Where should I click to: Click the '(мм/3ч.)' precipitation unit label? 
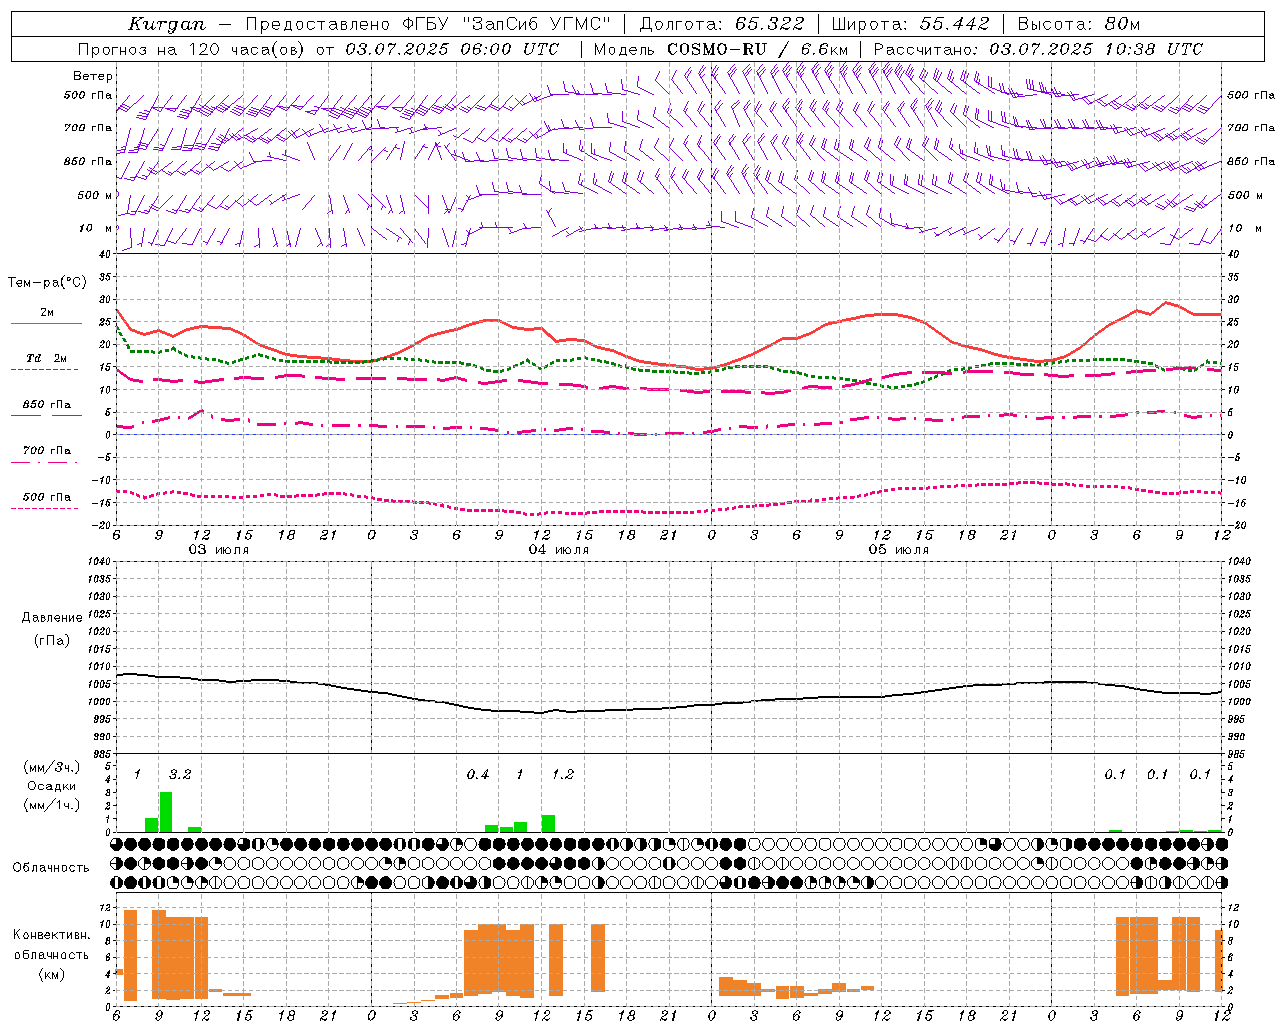tap(52, 767)
